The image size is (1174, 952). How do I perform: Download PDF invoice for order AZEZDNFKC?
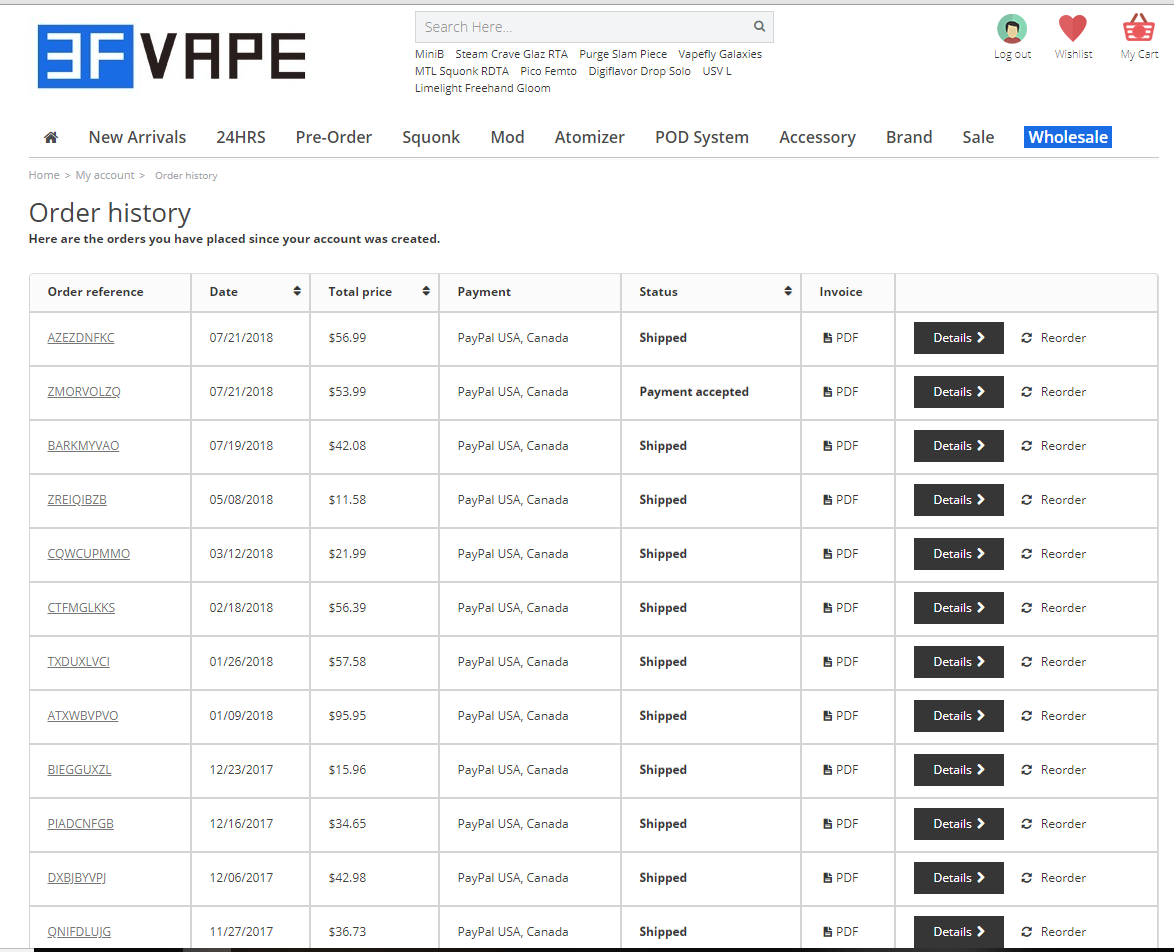(840, 338)
